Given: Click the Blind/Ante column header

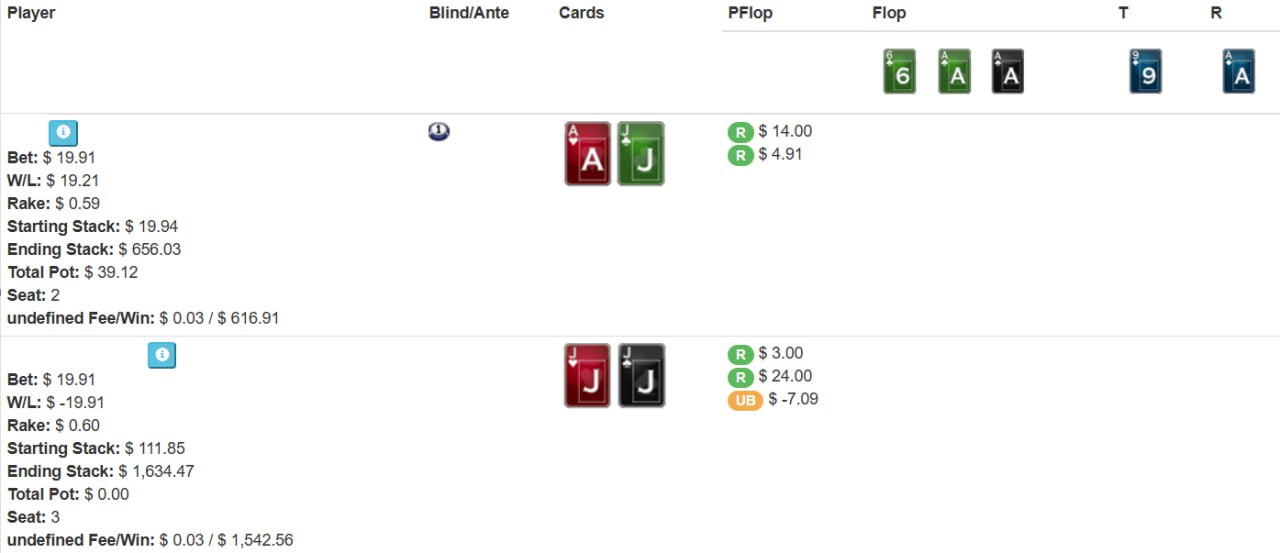Looking at the screenshot, I should click(469, 13).
